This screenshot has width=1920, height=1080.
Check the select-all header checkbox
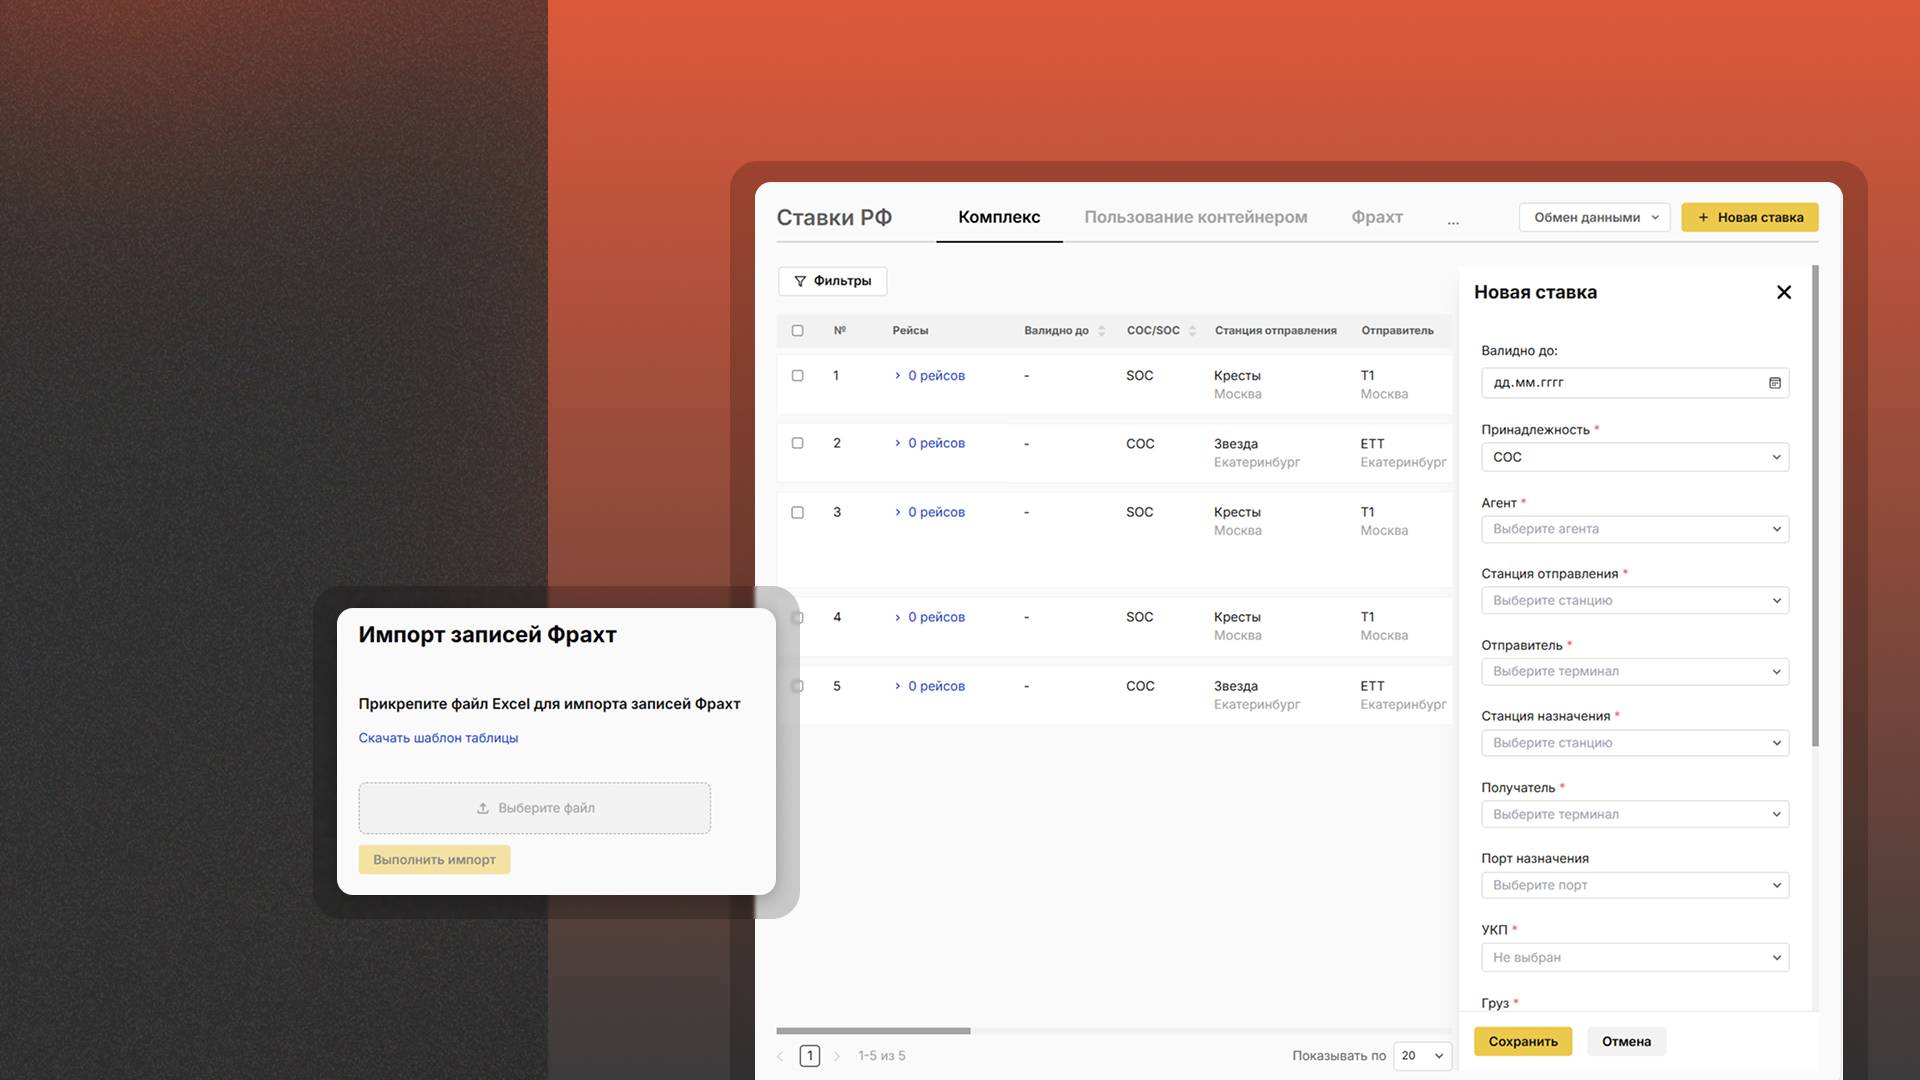pyautogui.click(x=797, y=331)
